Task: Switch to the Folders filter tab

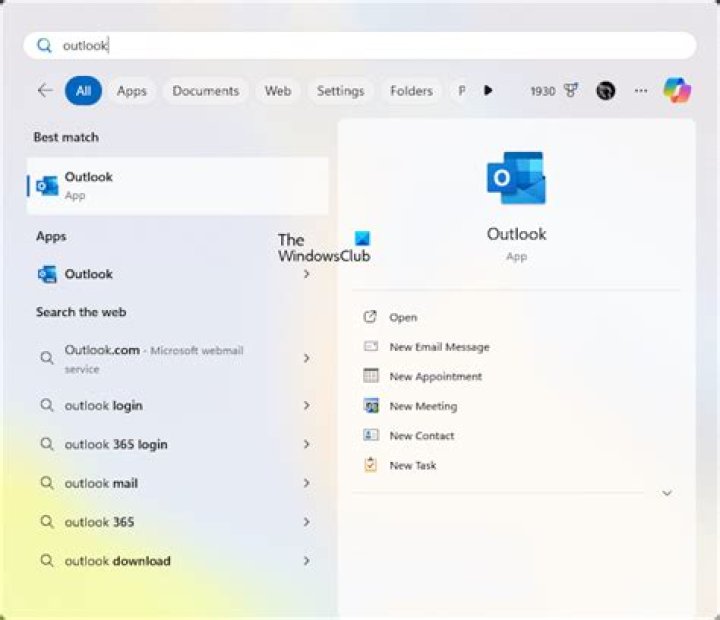Action: (x=411, y=91)
